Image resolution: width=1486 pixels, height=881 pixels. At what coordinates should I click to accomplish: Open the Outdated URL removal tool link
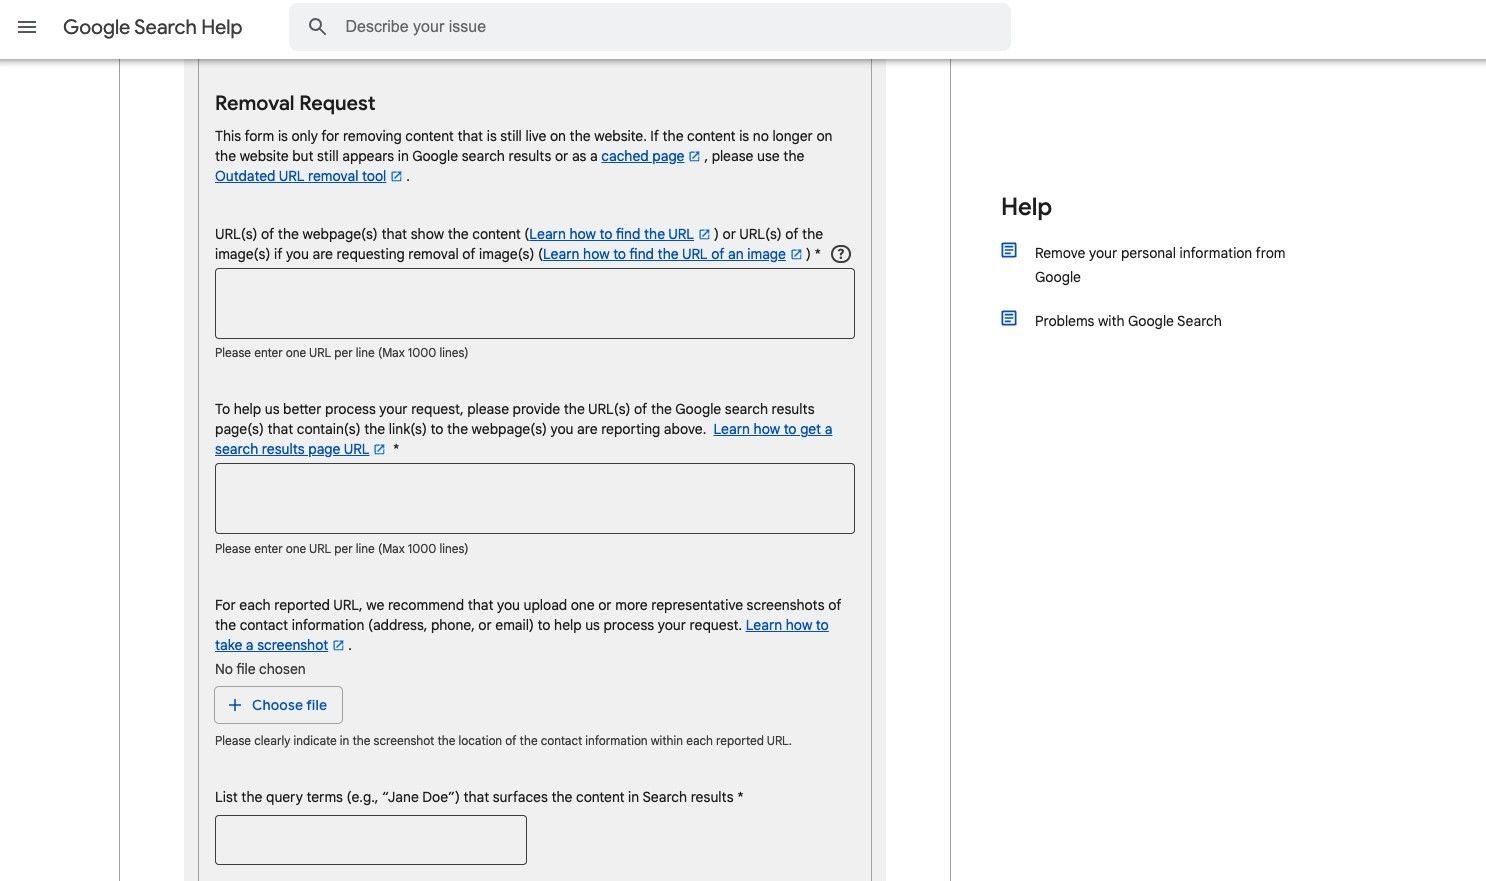click(301, 176)
